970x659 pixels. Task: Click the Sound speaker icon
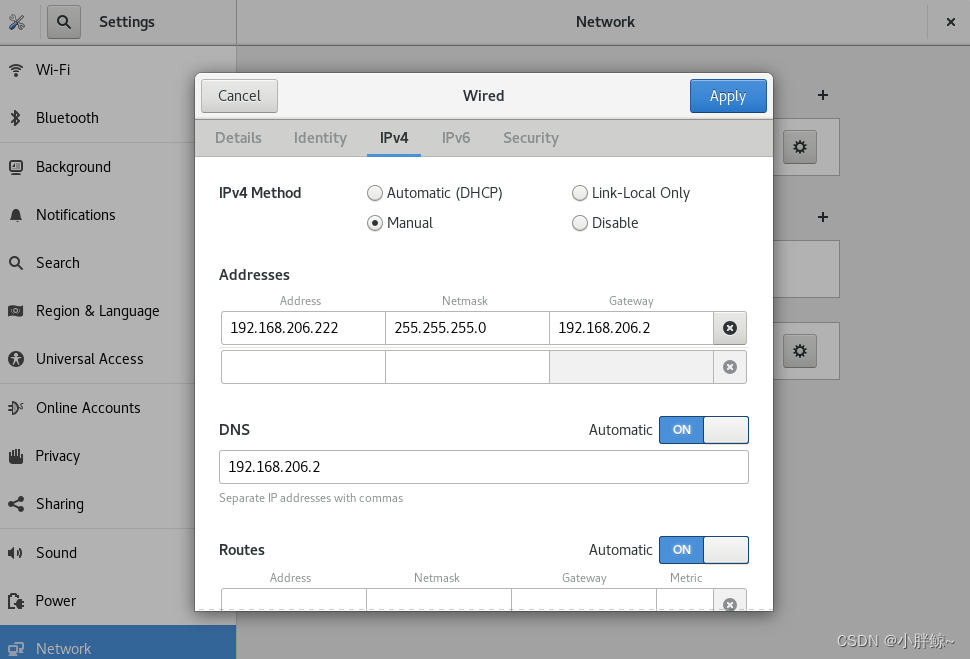(15, 553)
